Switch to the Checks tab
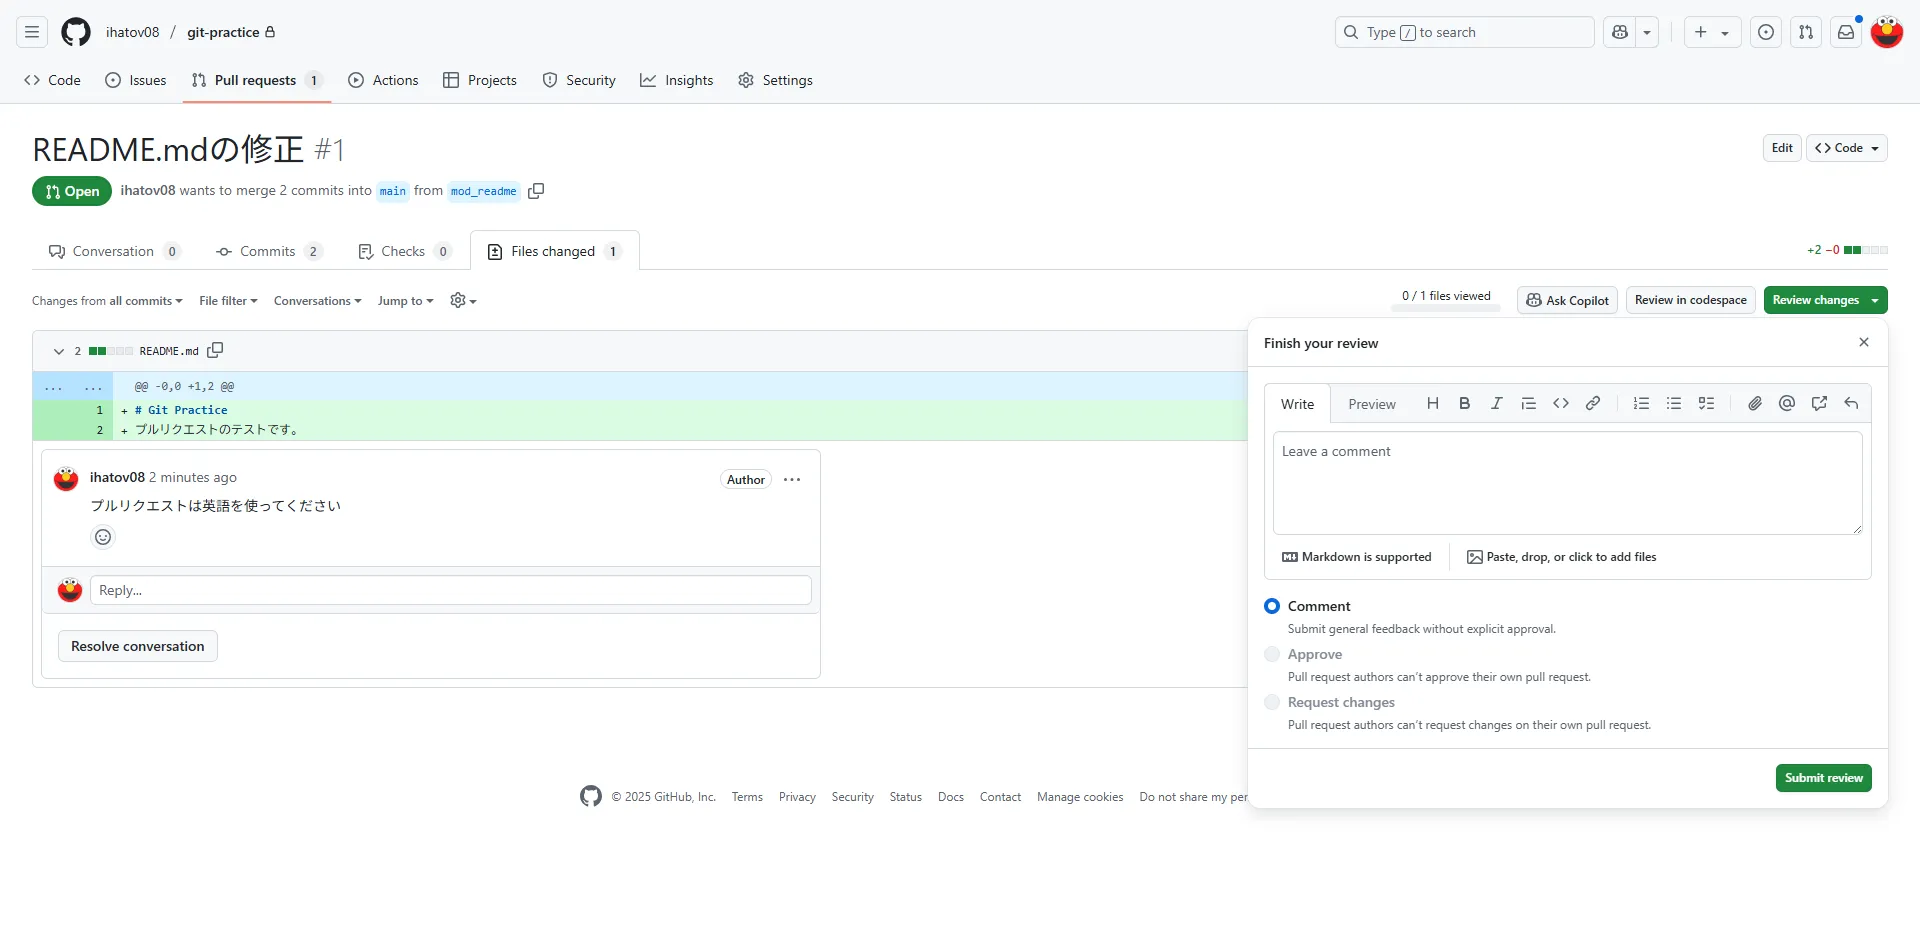The width and height of the screenshot is (1920, 945). [x=405, y=251]
